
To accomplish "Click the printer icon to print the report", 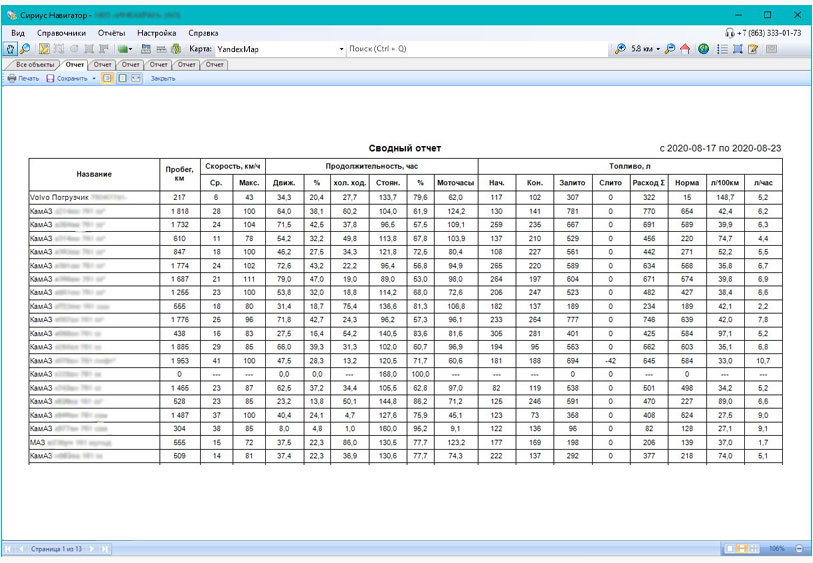I will (x=12, y=77).
